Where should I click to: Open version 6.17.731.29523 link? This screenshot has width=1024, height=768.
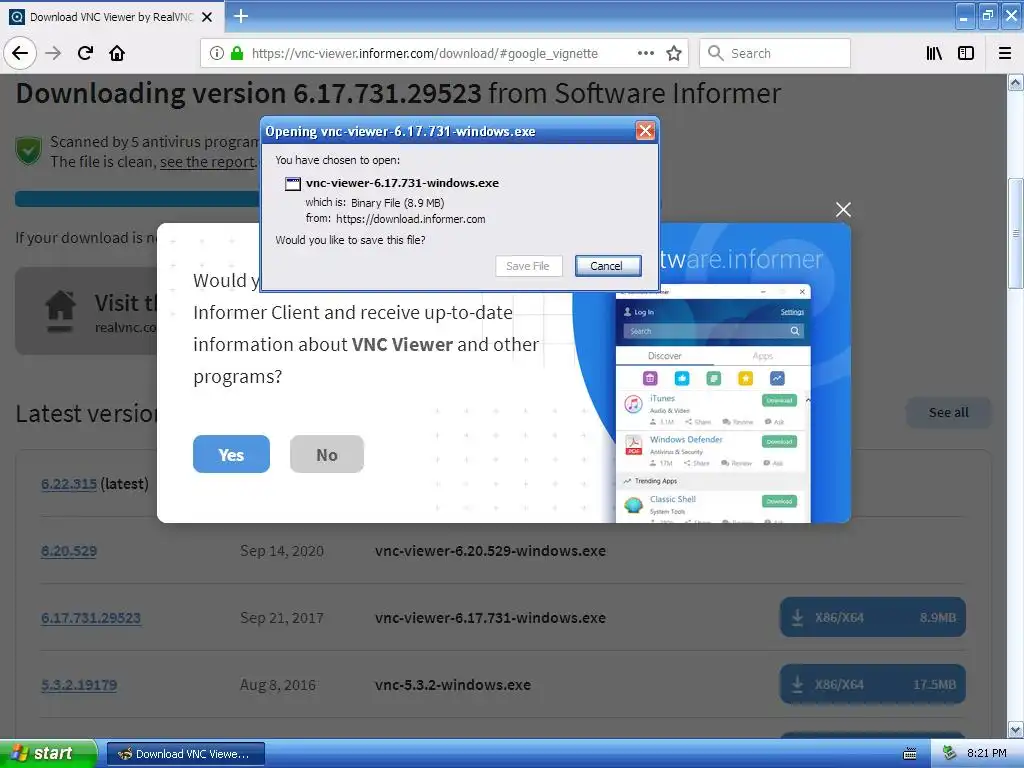pyautogui.click(x=91, y=618)
